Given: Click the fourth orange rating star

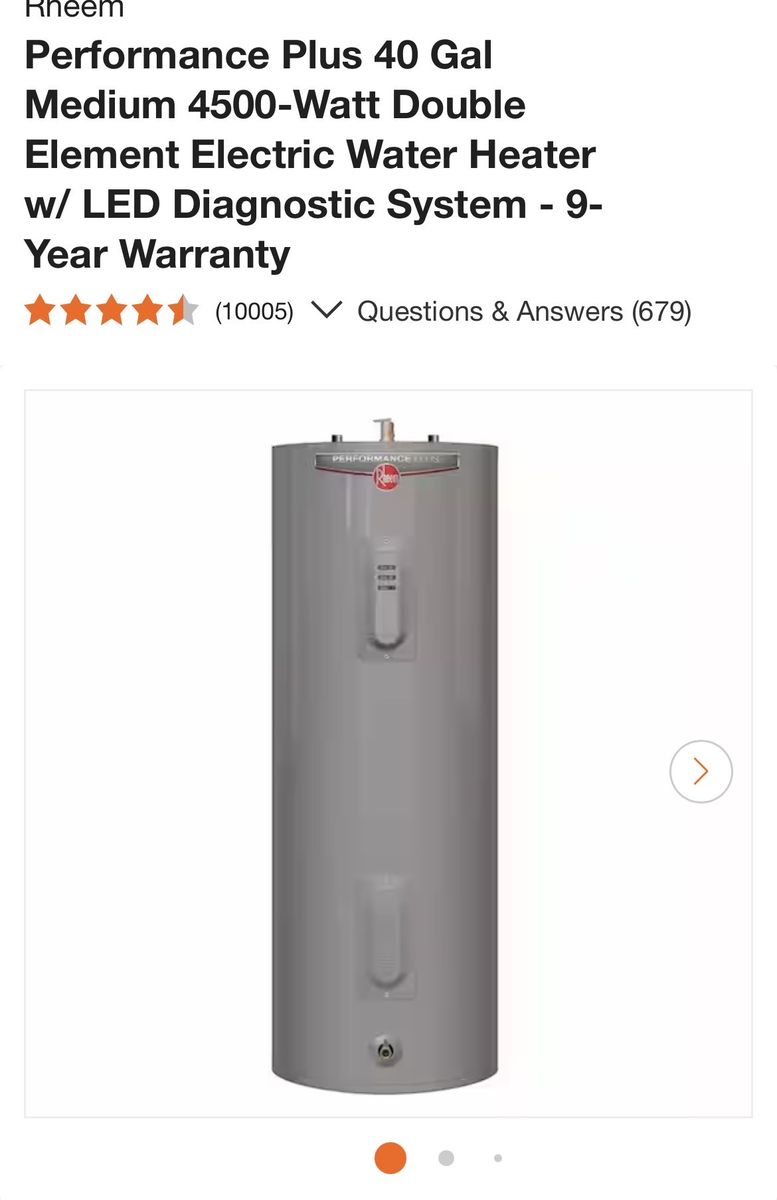Looking at the screenshot, I should click(147, 311).
